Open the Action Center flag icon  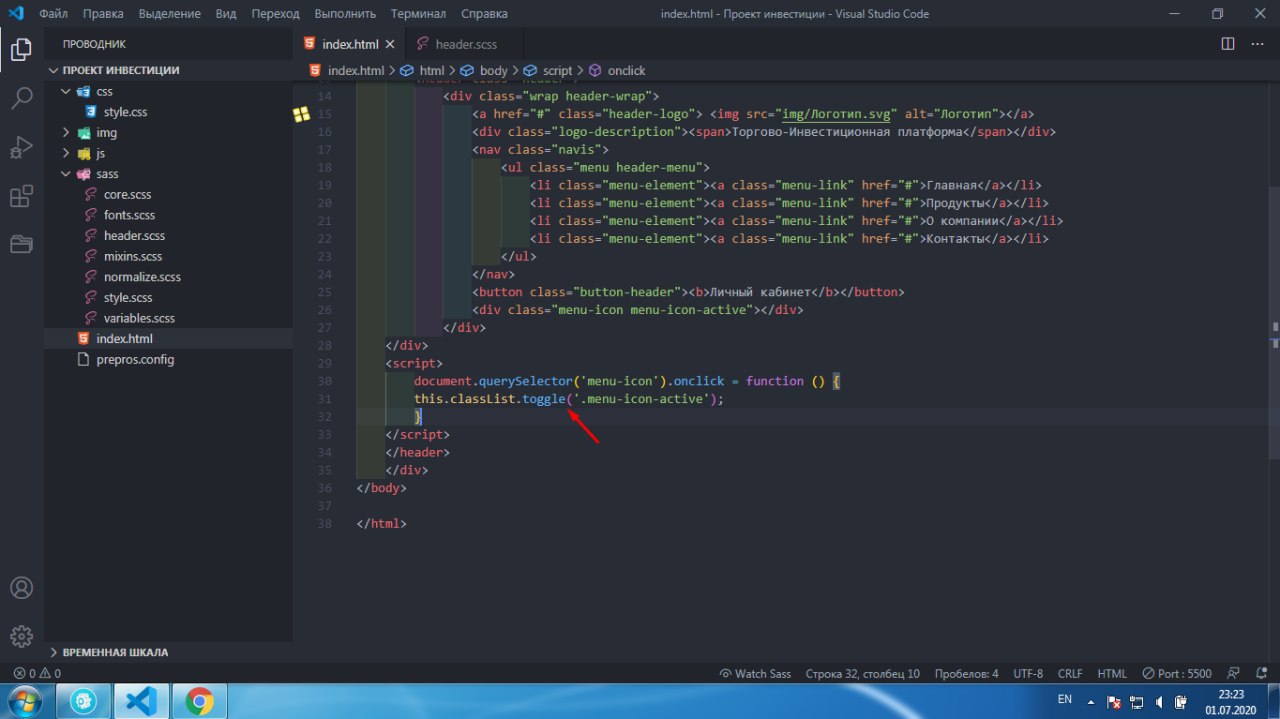pos(1114,702)
